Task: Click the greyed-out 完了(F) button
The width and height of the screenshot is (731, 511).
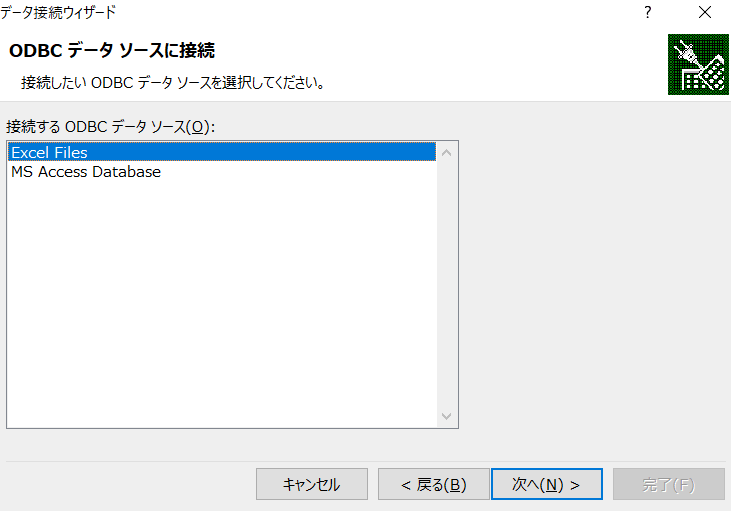Action: tap(668, 485)
